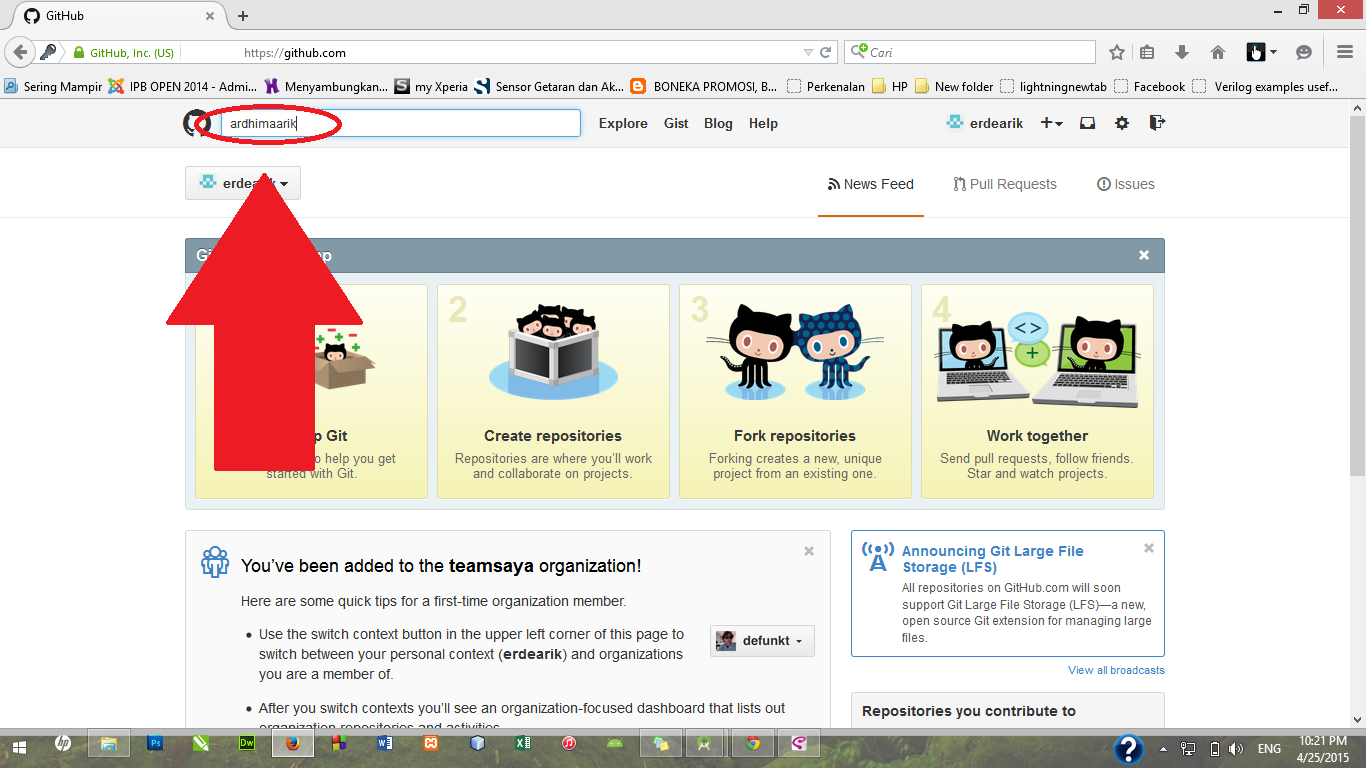Click the page scrollbar up arrow

(1357, 107)
